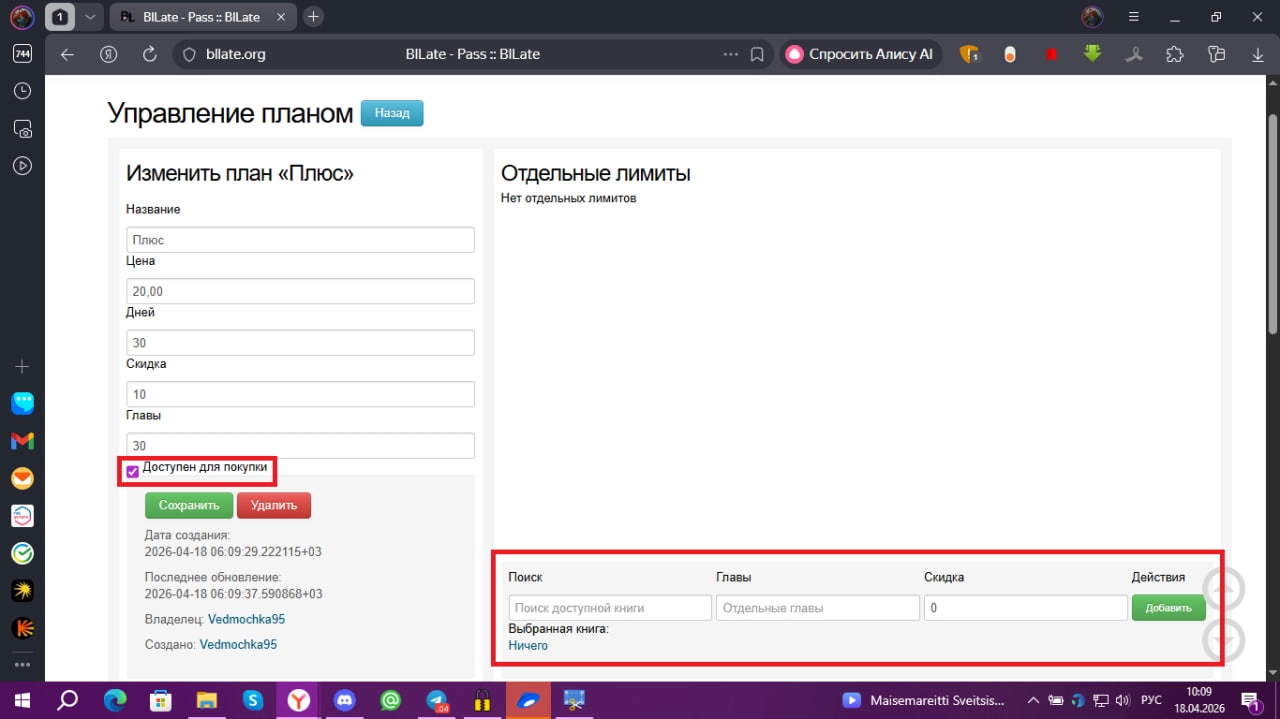Show hidden system tray icons chevron
Viewport: 1280px width, 719px height.
point(1035,700)
